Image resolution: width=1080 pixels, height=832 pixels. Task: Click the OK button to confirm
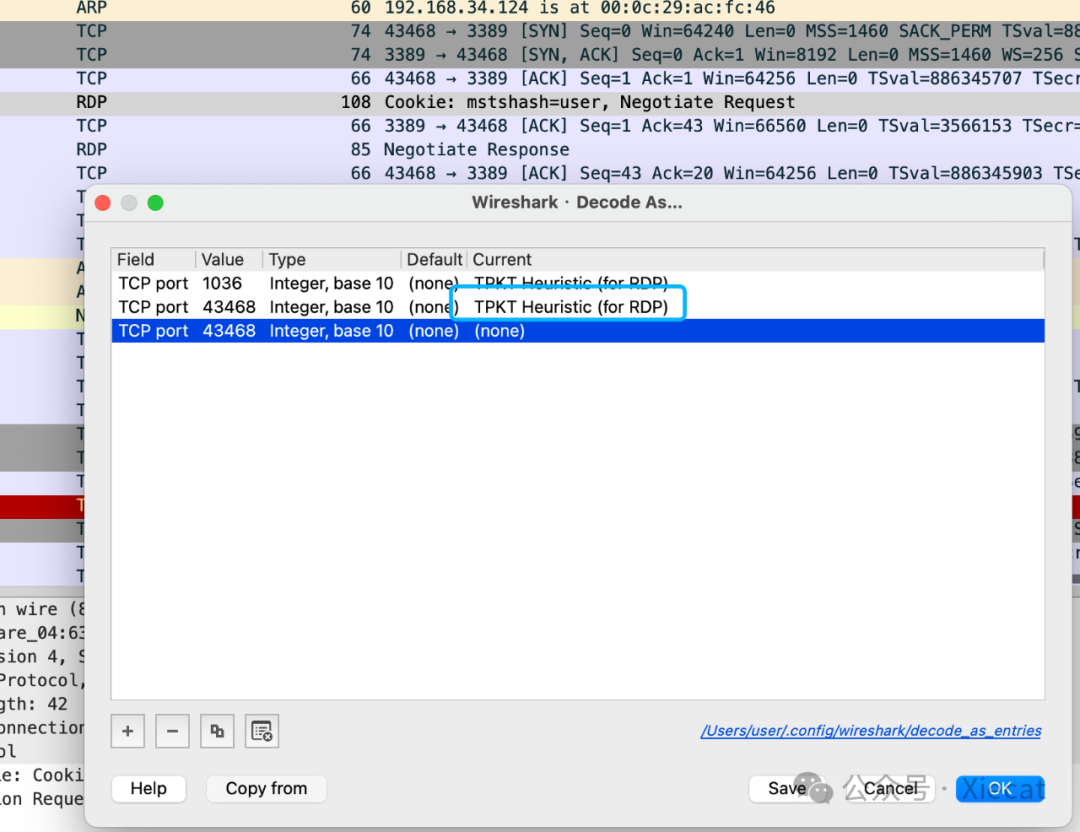(x=1000, y=788)
